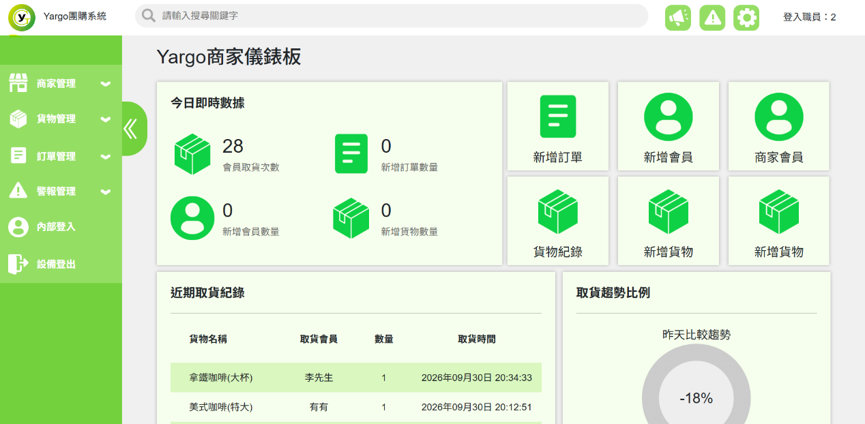Click the 訂單管理 document icon in sidebar
865x424 pixels.
pyautogui.click(x=18, y=155)
